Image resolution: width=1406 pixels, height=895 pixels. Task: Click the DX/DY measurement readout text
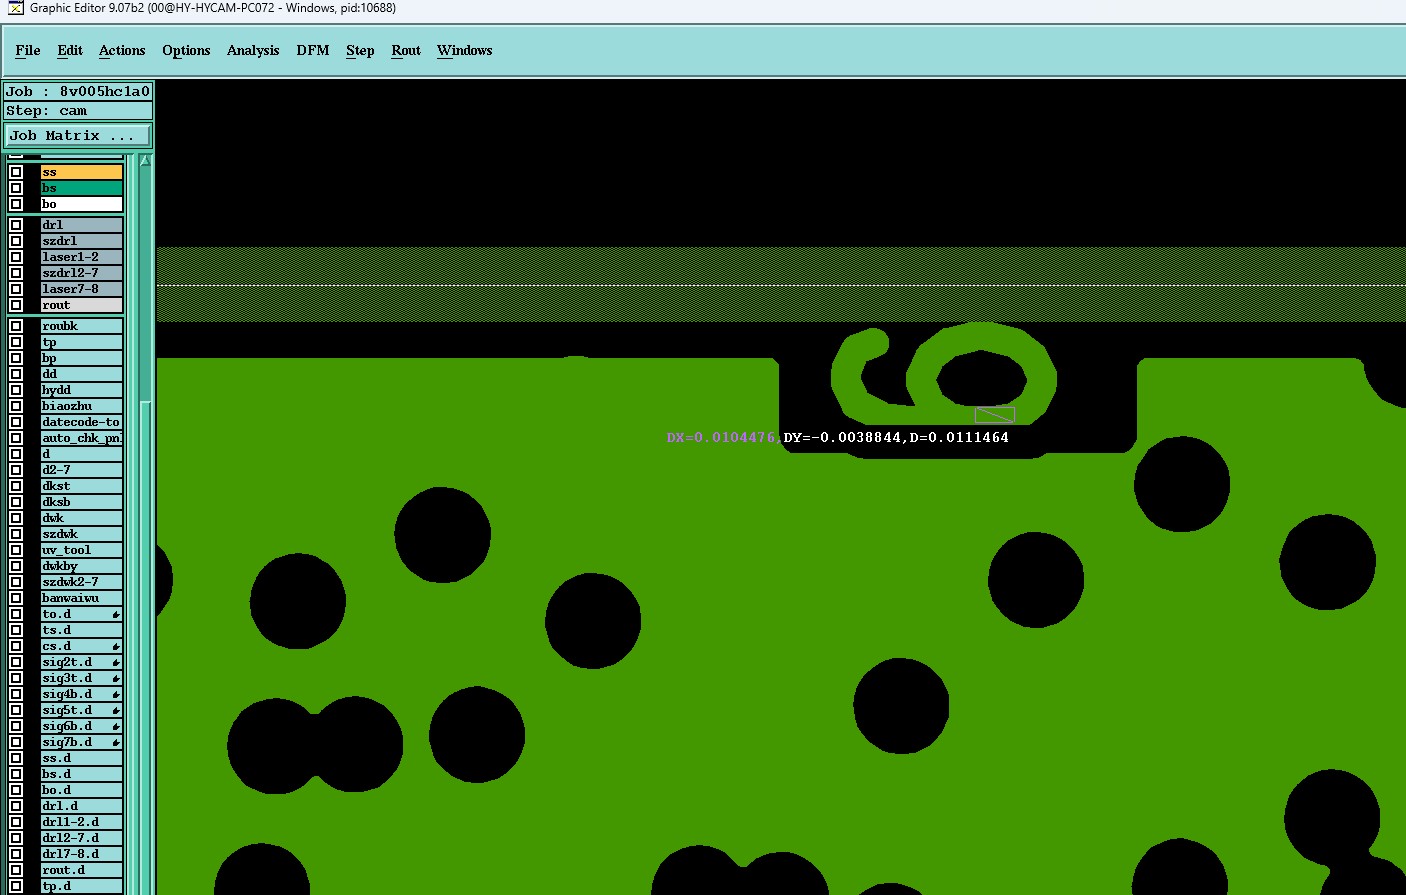tap(838, 437)
